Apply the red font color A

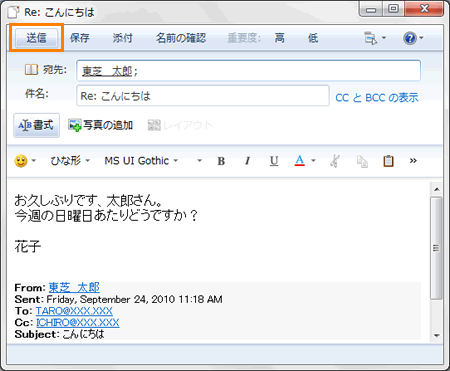pyautogui.click(x=300, y=161)
